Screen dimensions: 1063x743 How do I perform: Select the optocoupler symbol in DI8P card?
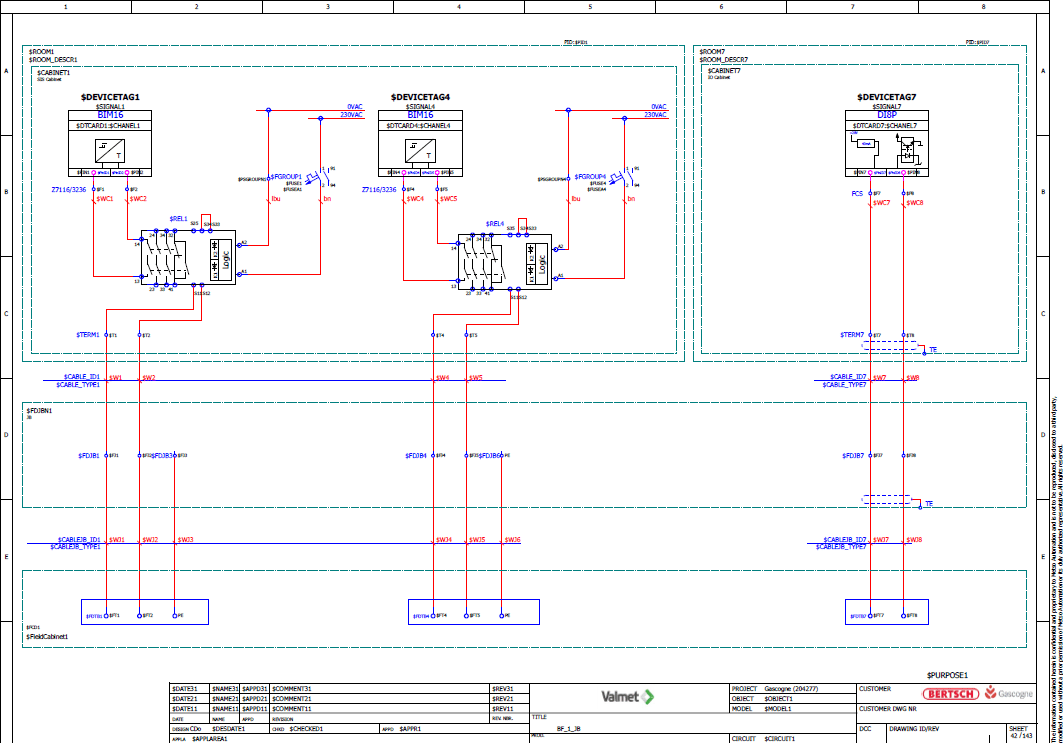click(906, 151)
